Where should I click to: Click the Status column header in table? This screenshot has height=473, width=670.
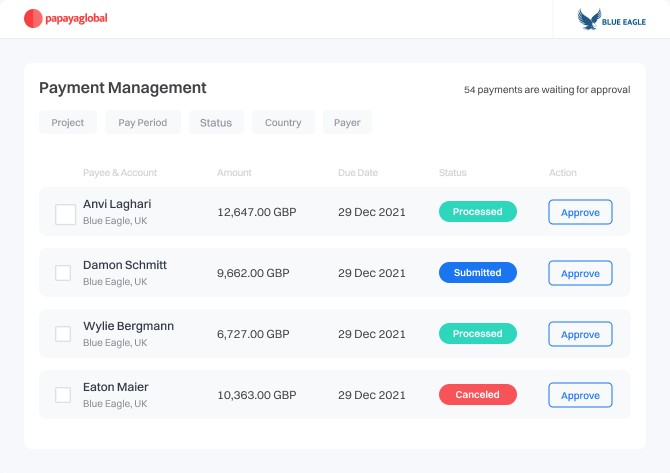(x=453, y=173)
